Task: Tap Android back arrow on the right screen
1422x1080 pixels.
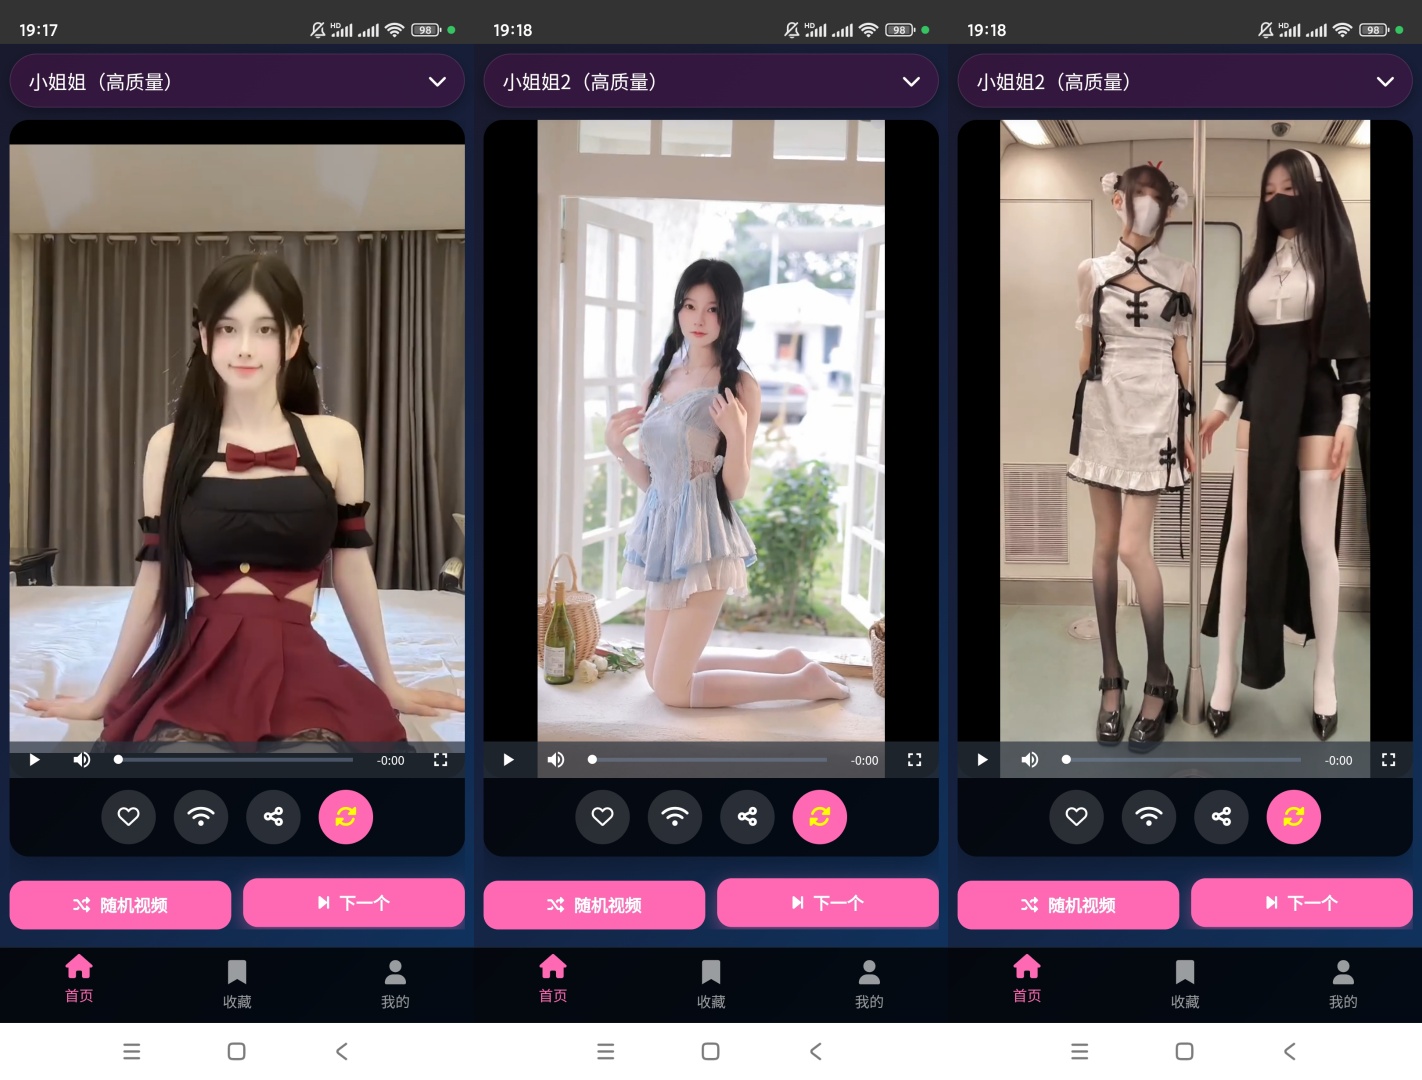Action: coord(1290,1051)
